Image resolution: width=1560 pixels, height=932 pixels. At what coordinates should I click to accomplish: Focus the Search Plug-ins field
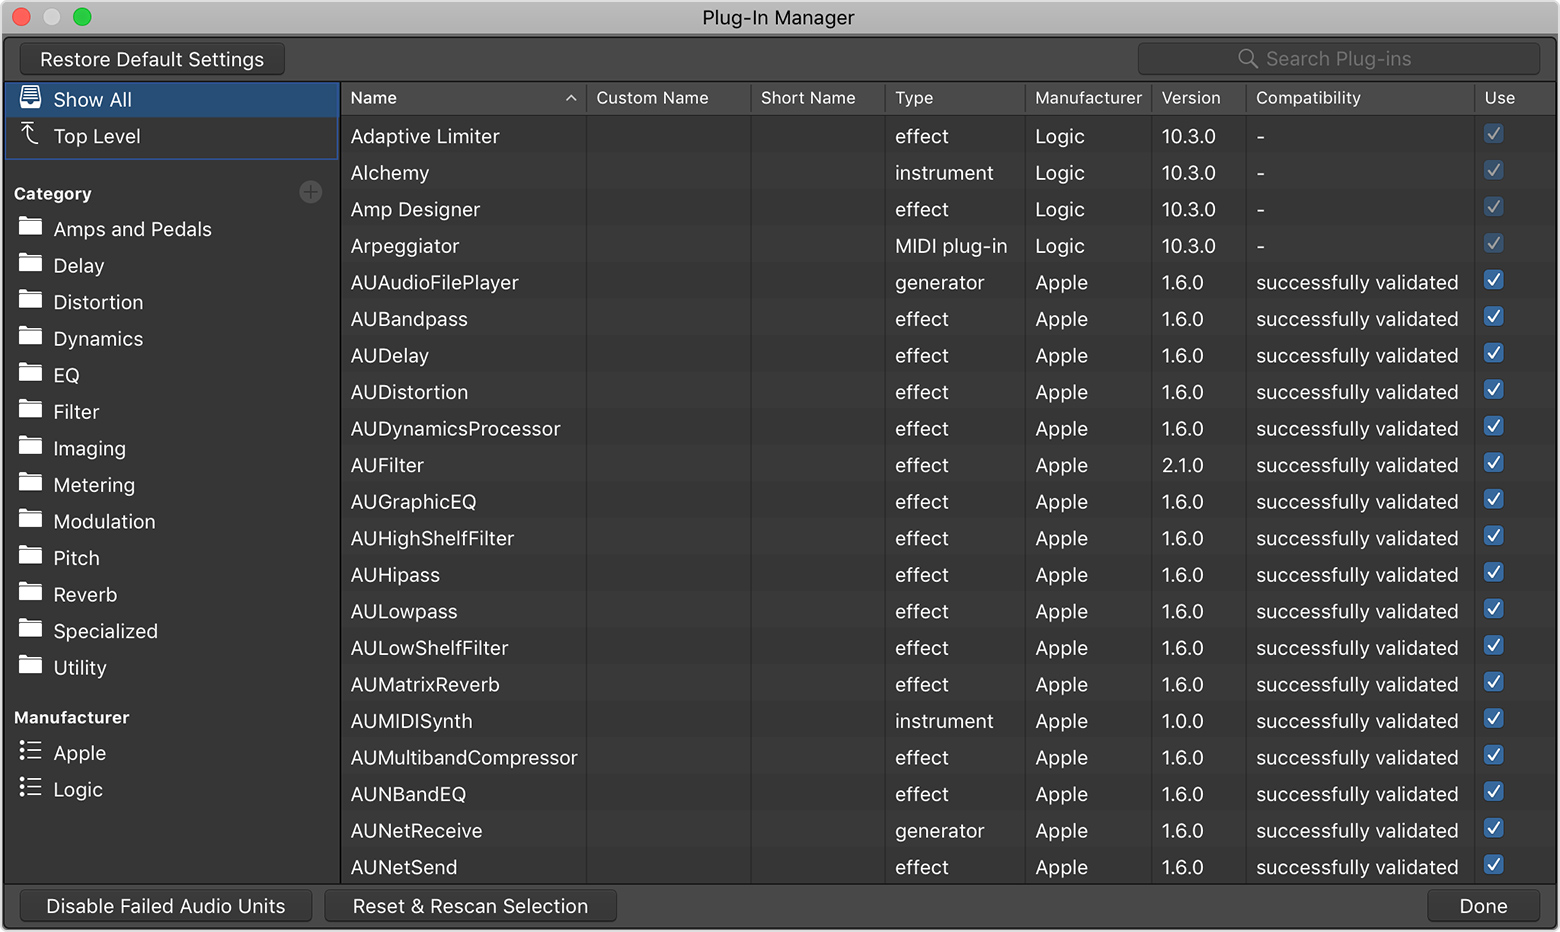click(1339, 59)
